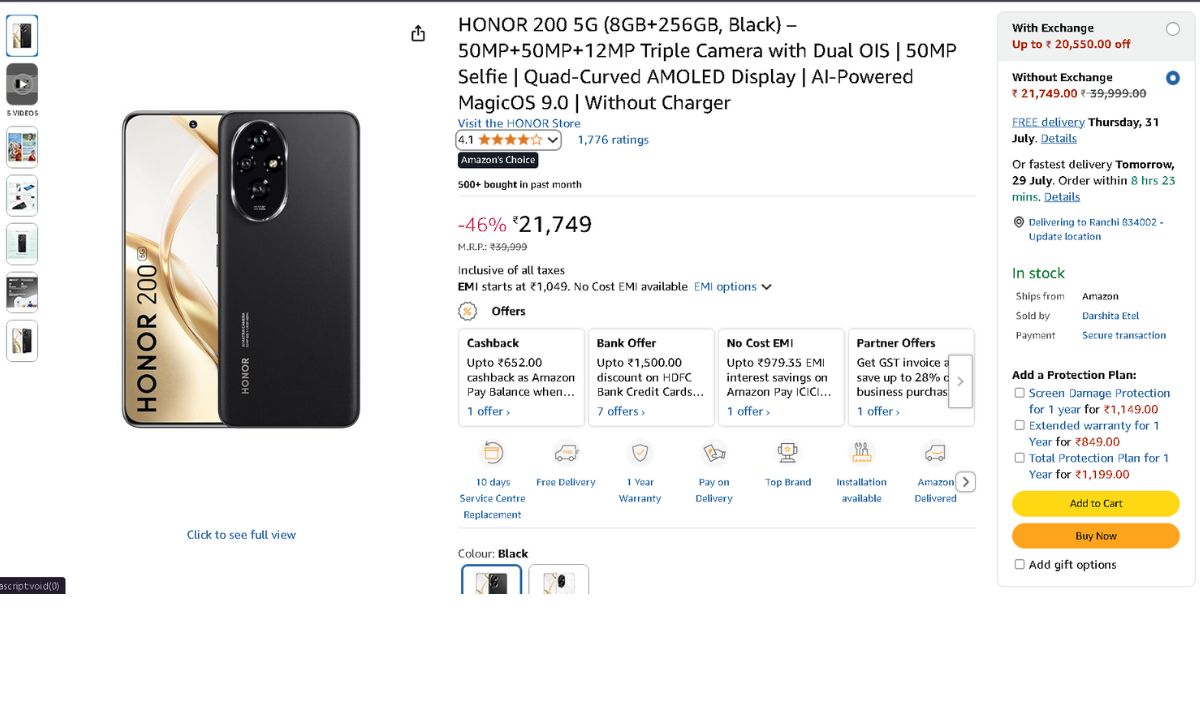Click the 10 days Service Centre Replacement icon
Screen dimensions: 1200x720
tap(492, 453)
